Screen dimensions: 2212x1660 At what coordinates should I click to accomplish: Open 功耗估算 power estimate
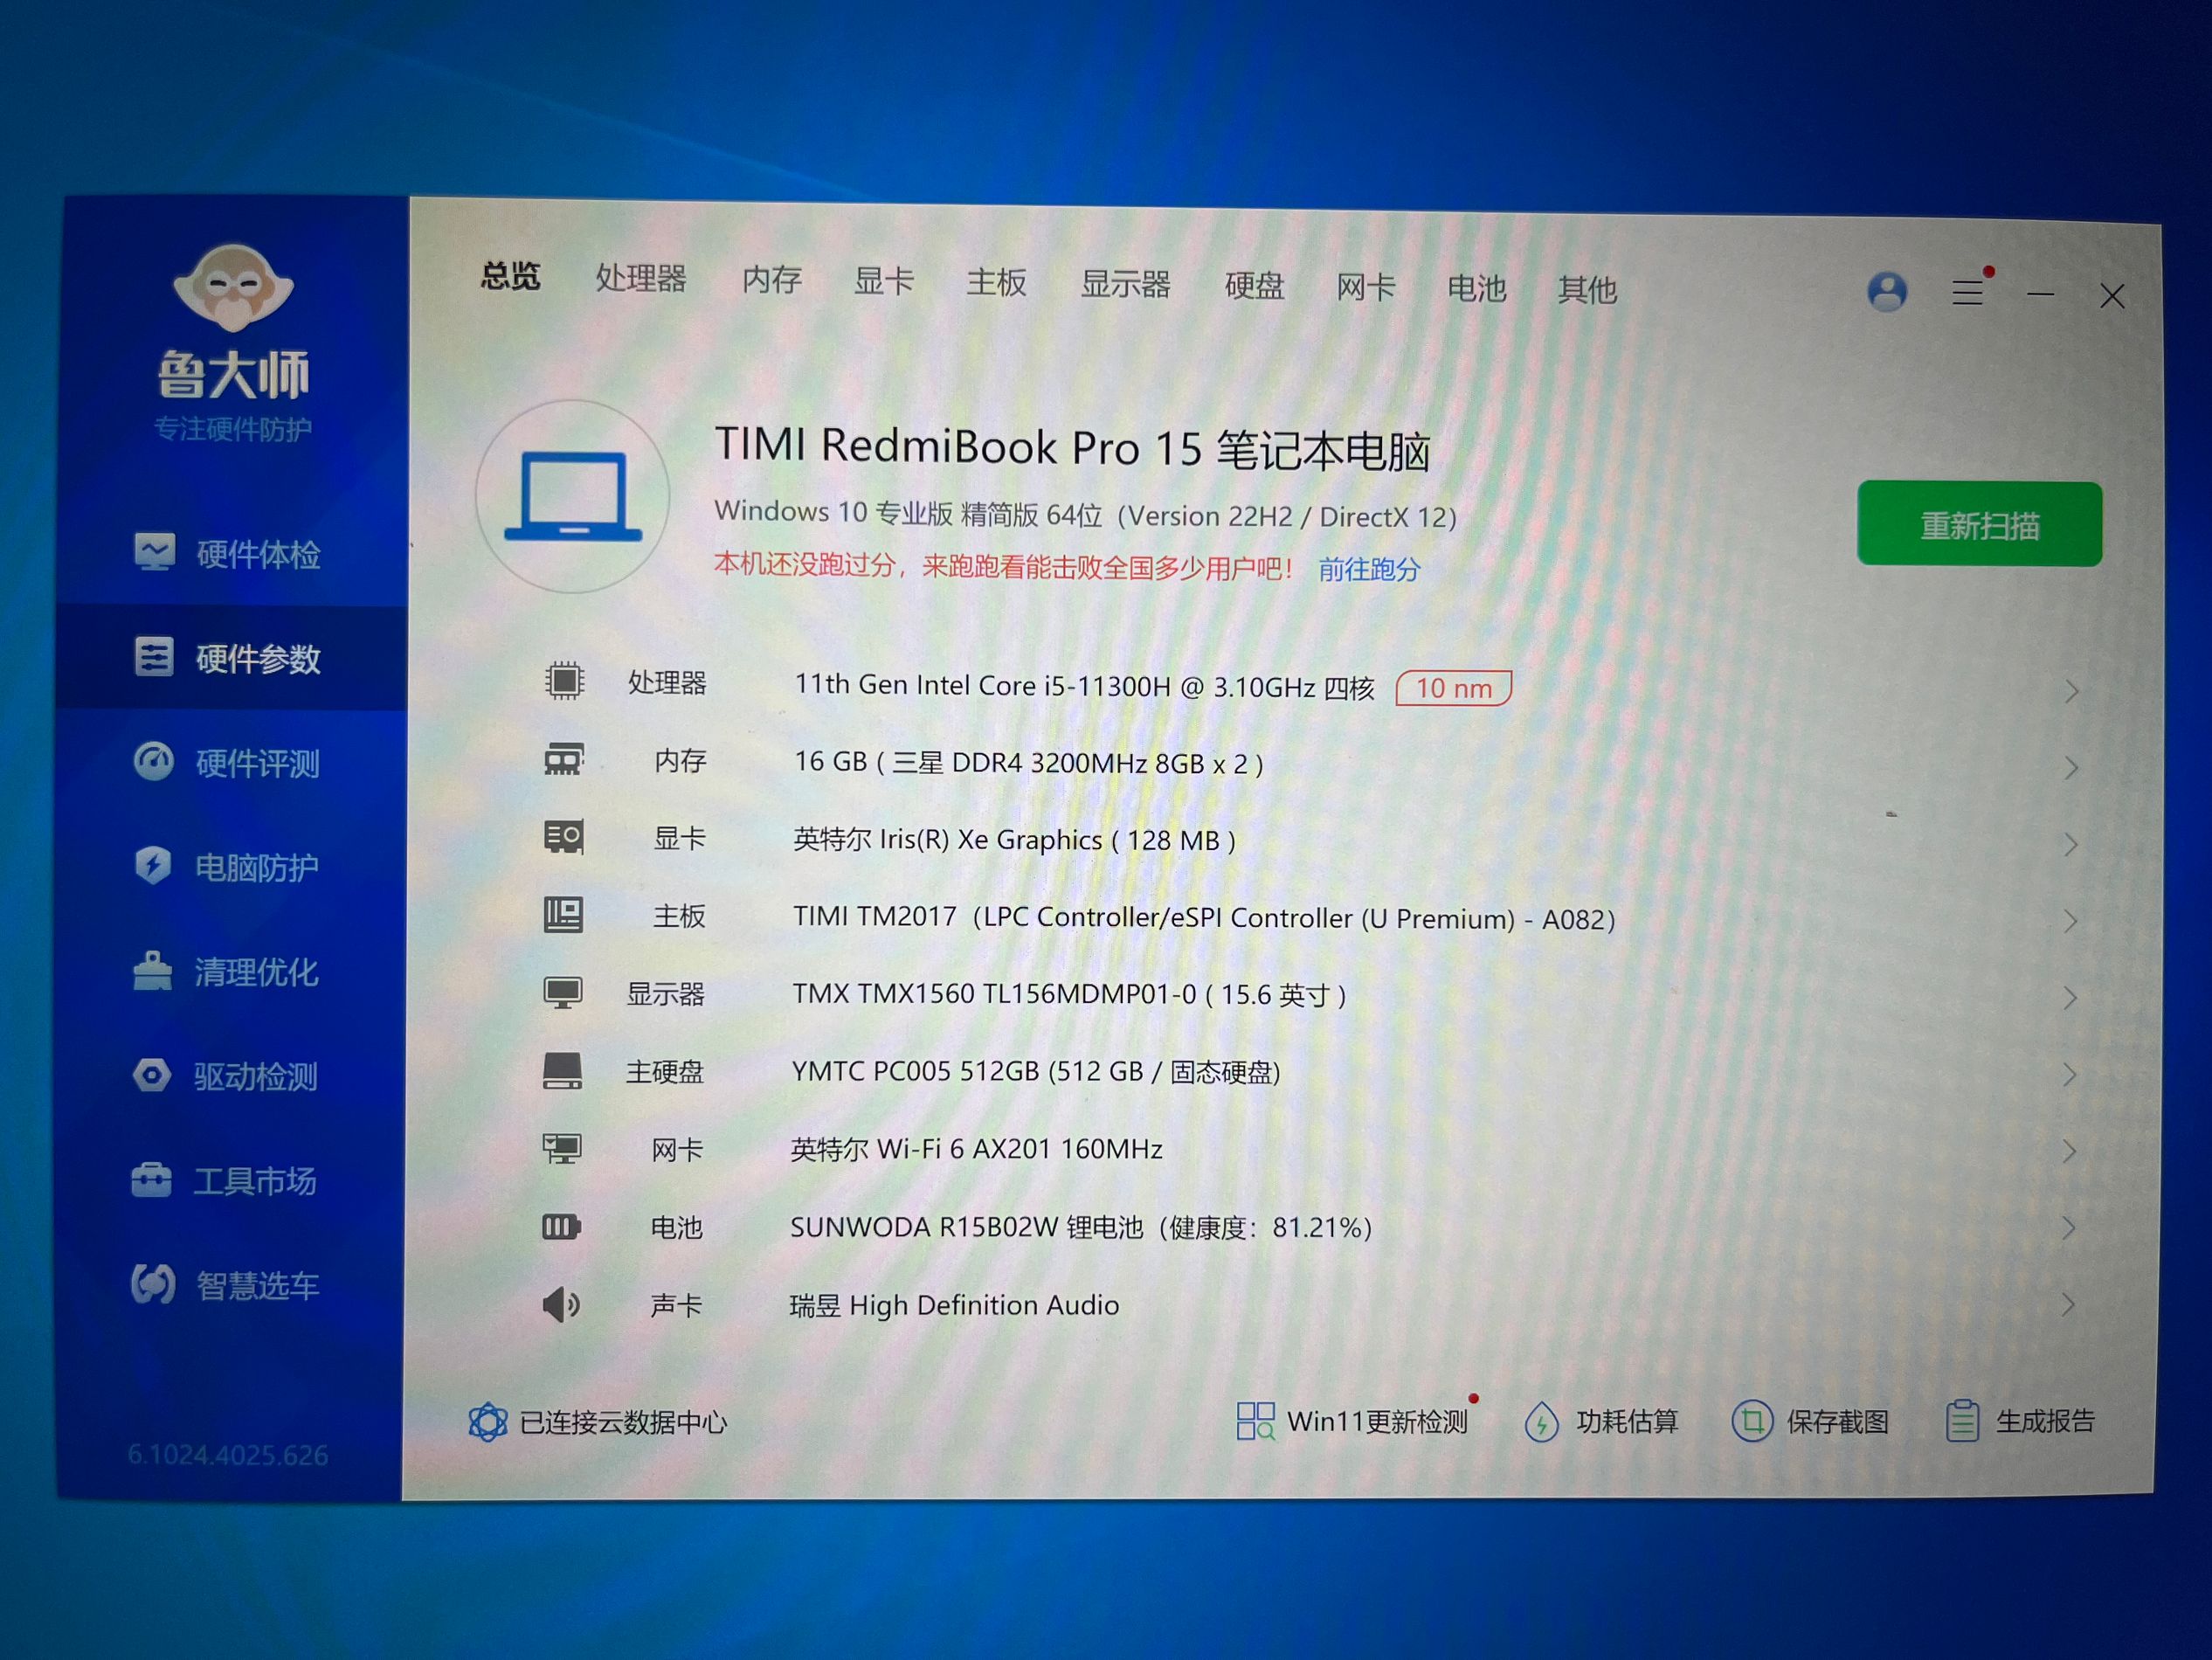click(x=1601, y=1421)
